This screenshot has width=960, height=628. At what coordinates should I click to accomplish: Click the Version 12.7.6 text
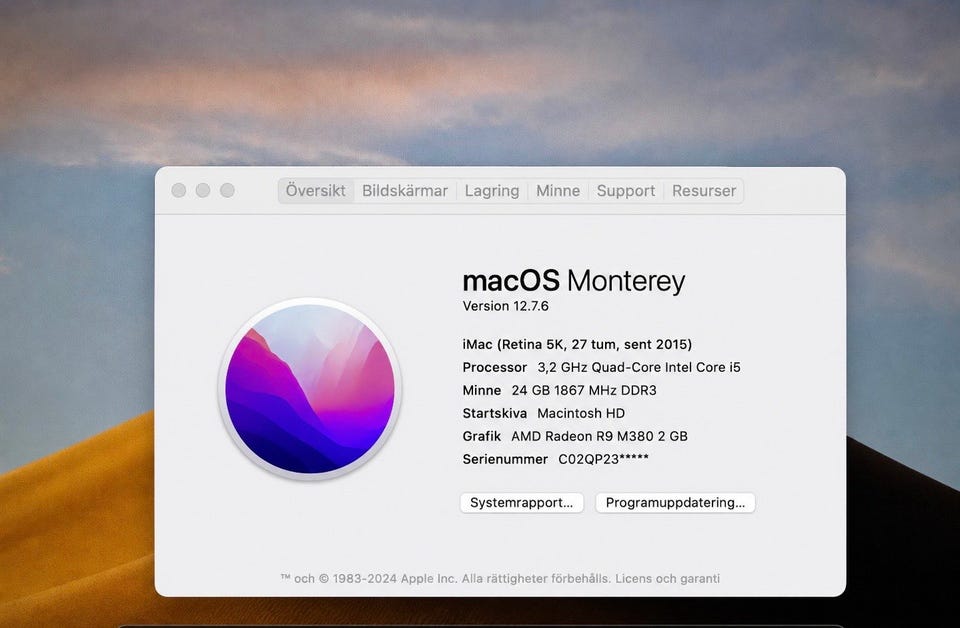coord(506,306)
